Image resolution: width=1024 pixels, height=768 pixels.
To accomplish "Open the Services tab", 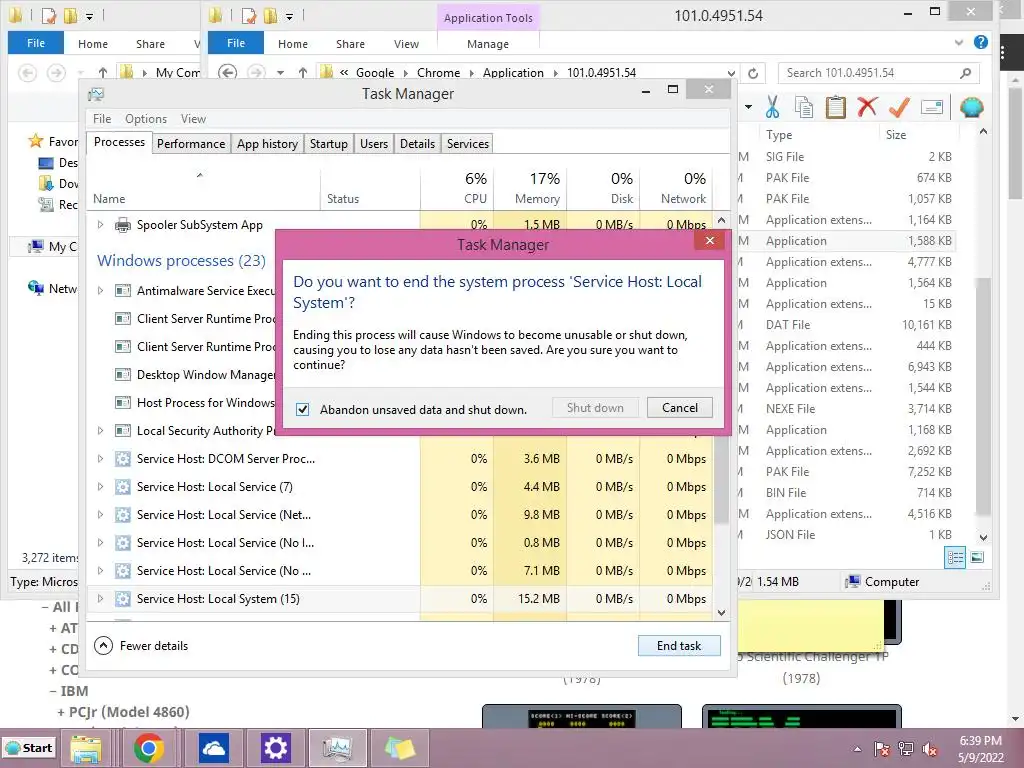I will click(x=468, y=144).
